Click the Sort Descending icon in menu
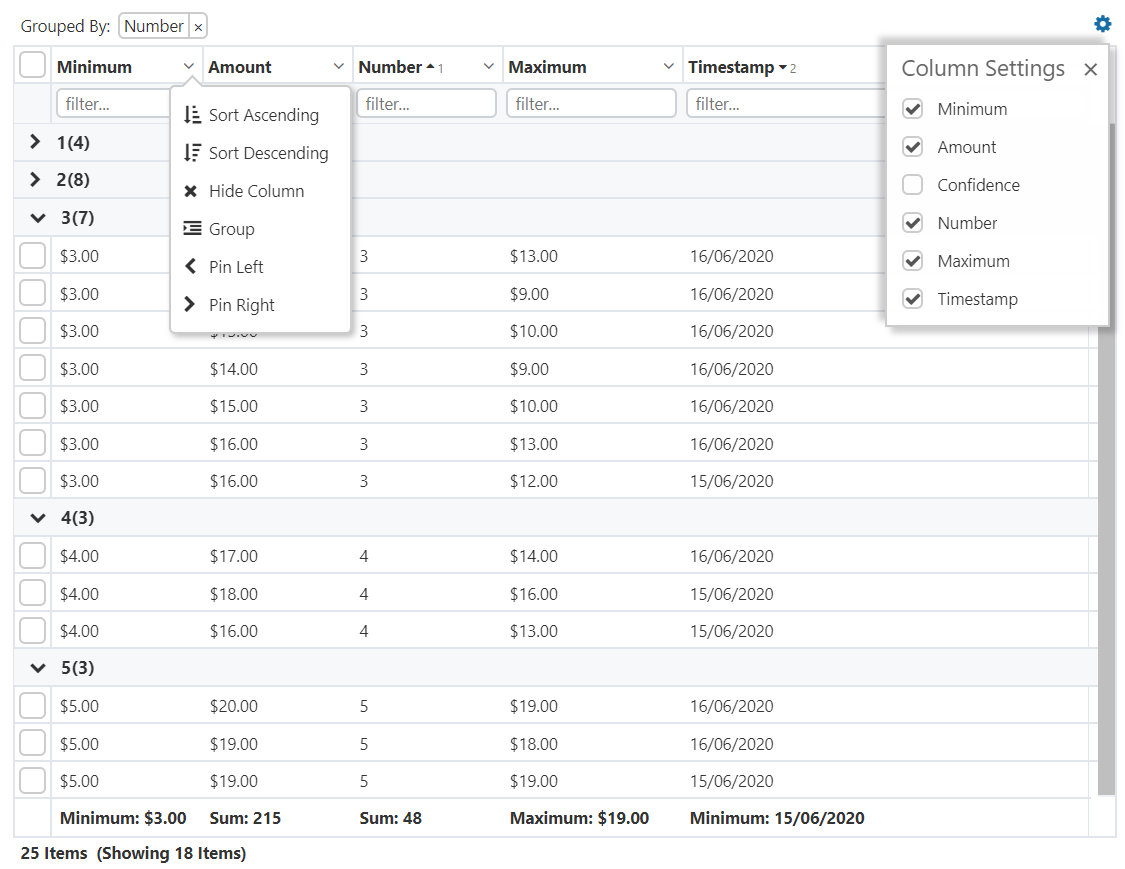This screenshot has height=869, width=1125. pos(192,153)
